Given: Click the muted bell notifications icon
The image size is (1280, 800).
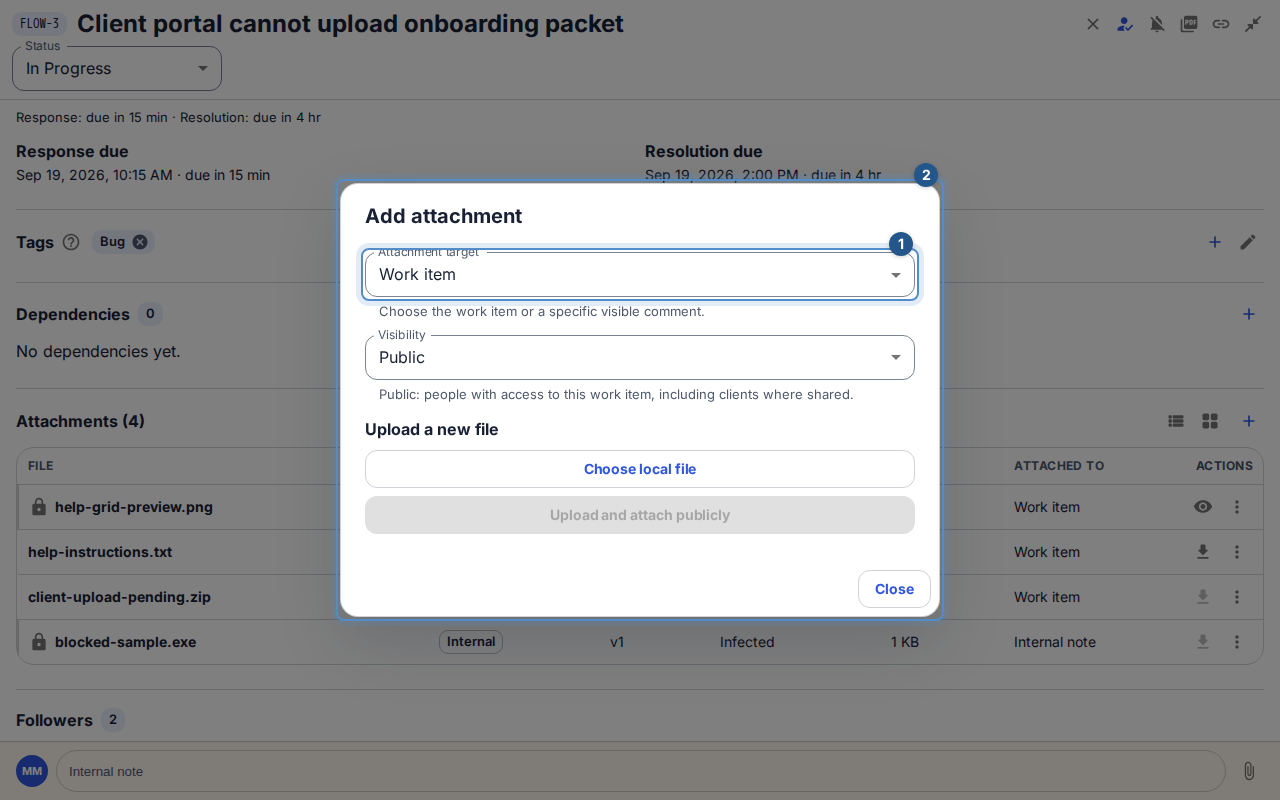Looking at the screenshot, I should click(1157, 24).
